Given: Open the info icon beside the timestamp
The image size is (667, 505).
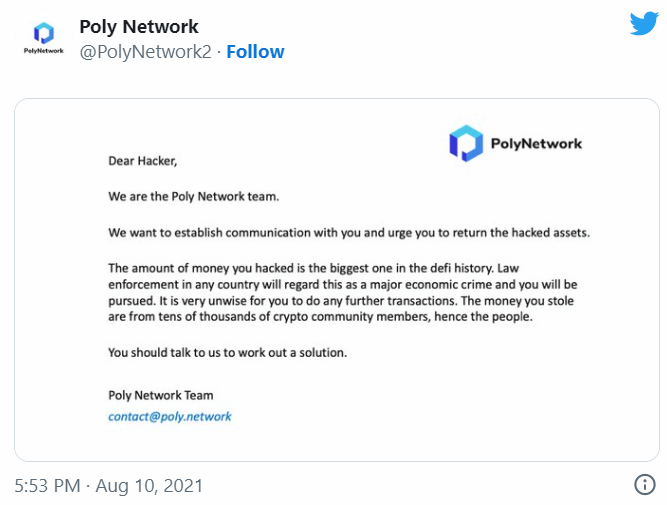Looking at the screenshot, I should pos(645,485).
